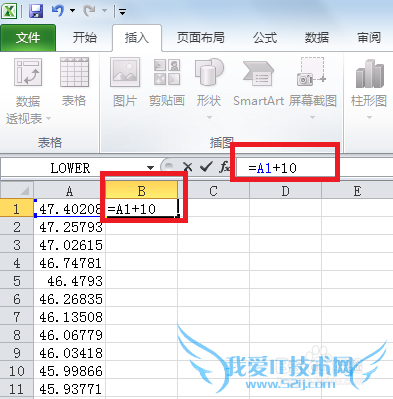Click cell B1 being edited with =A1+10

pos(142,209)
